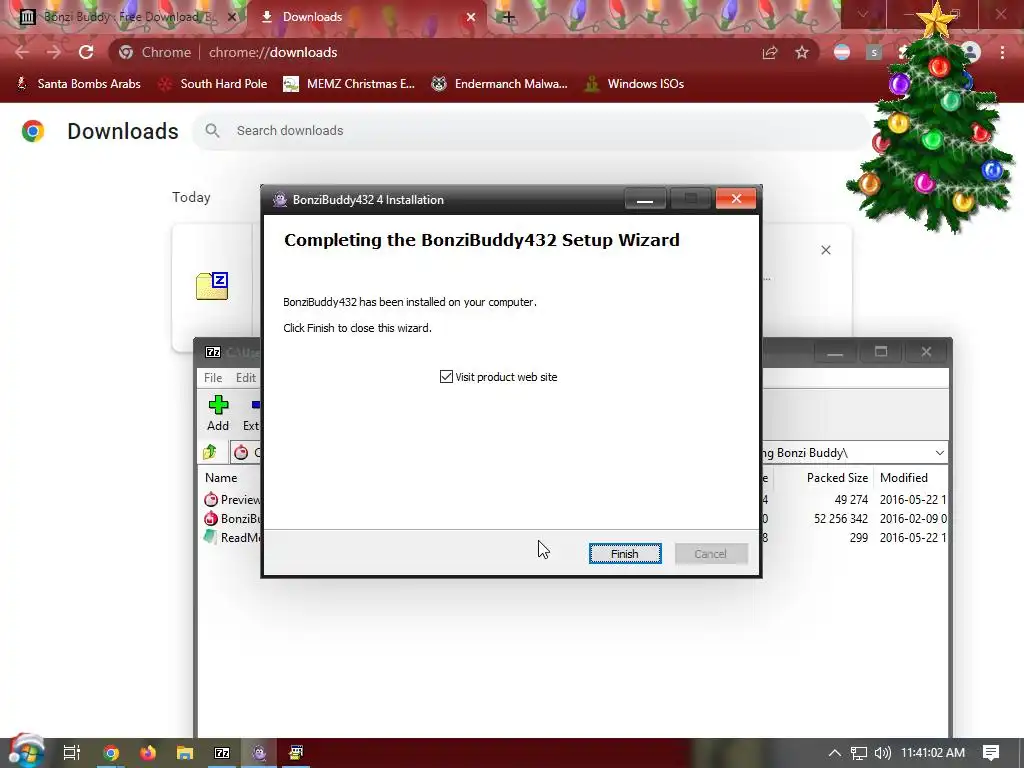Open Chrome three-dot menu
Viewport: 1024px width, 768px height.
click(1002, 52)
